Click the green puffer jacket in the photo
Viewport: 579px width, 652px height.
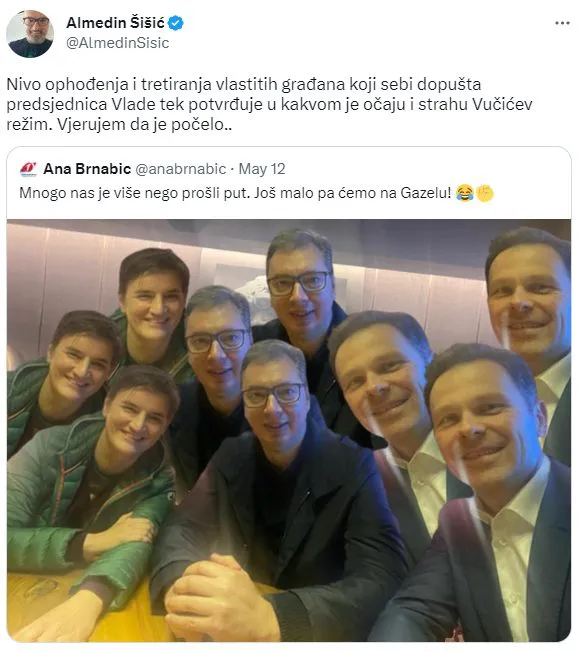[83, 495]
